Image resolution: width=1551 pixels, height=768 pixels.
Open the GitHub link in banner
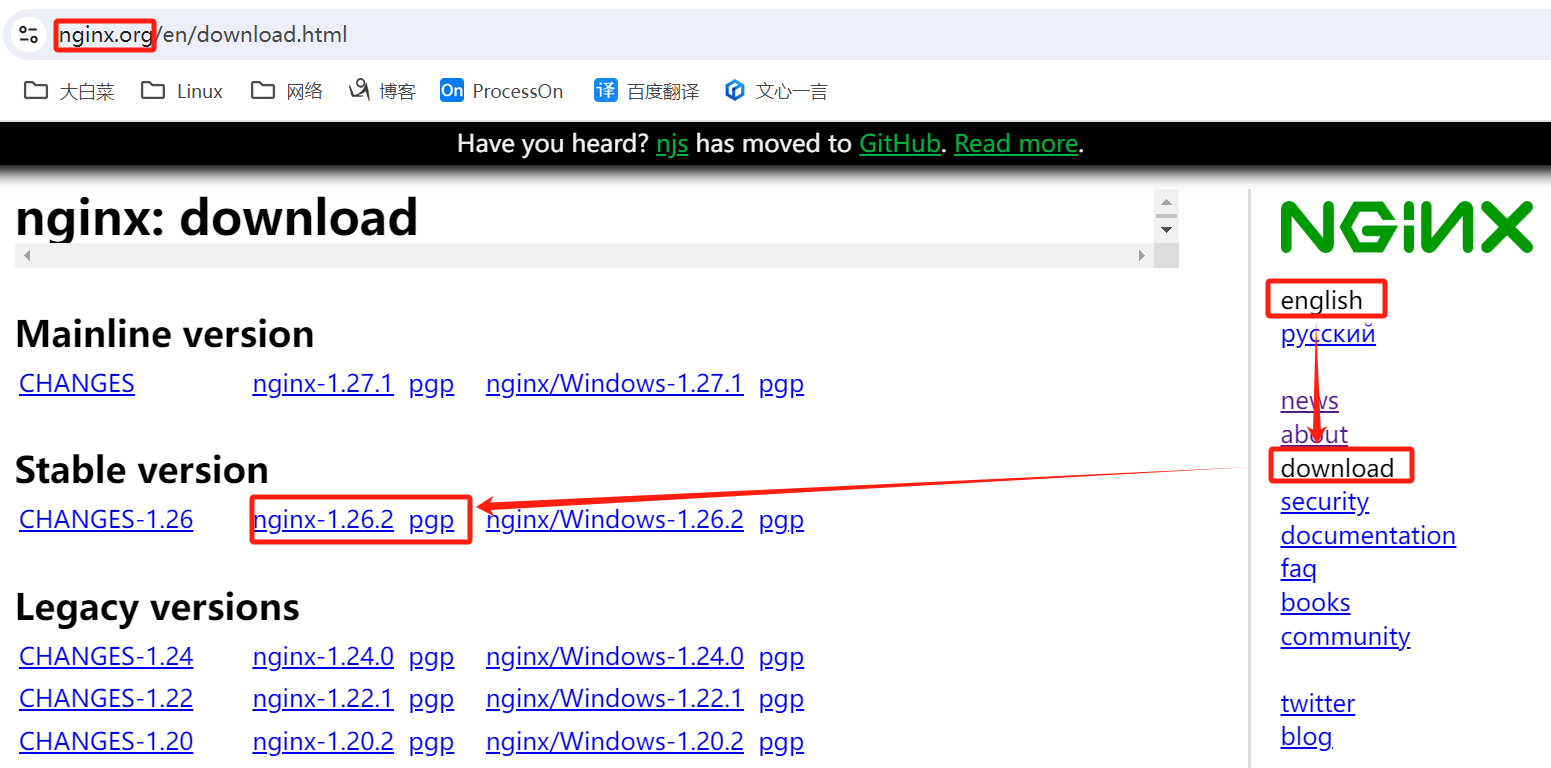click(x=899, y=144)
